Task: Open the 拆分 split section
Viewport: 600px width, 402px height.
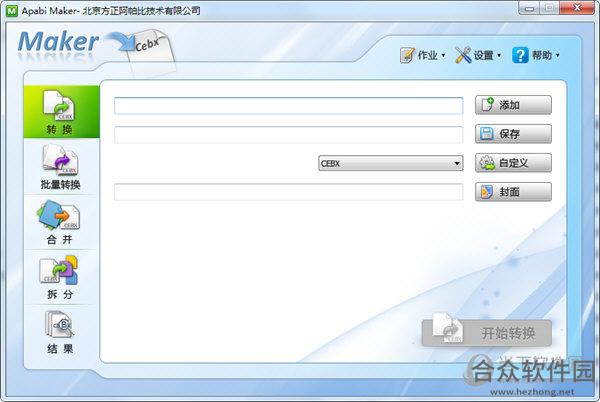Action: click(x=60, y=277)
